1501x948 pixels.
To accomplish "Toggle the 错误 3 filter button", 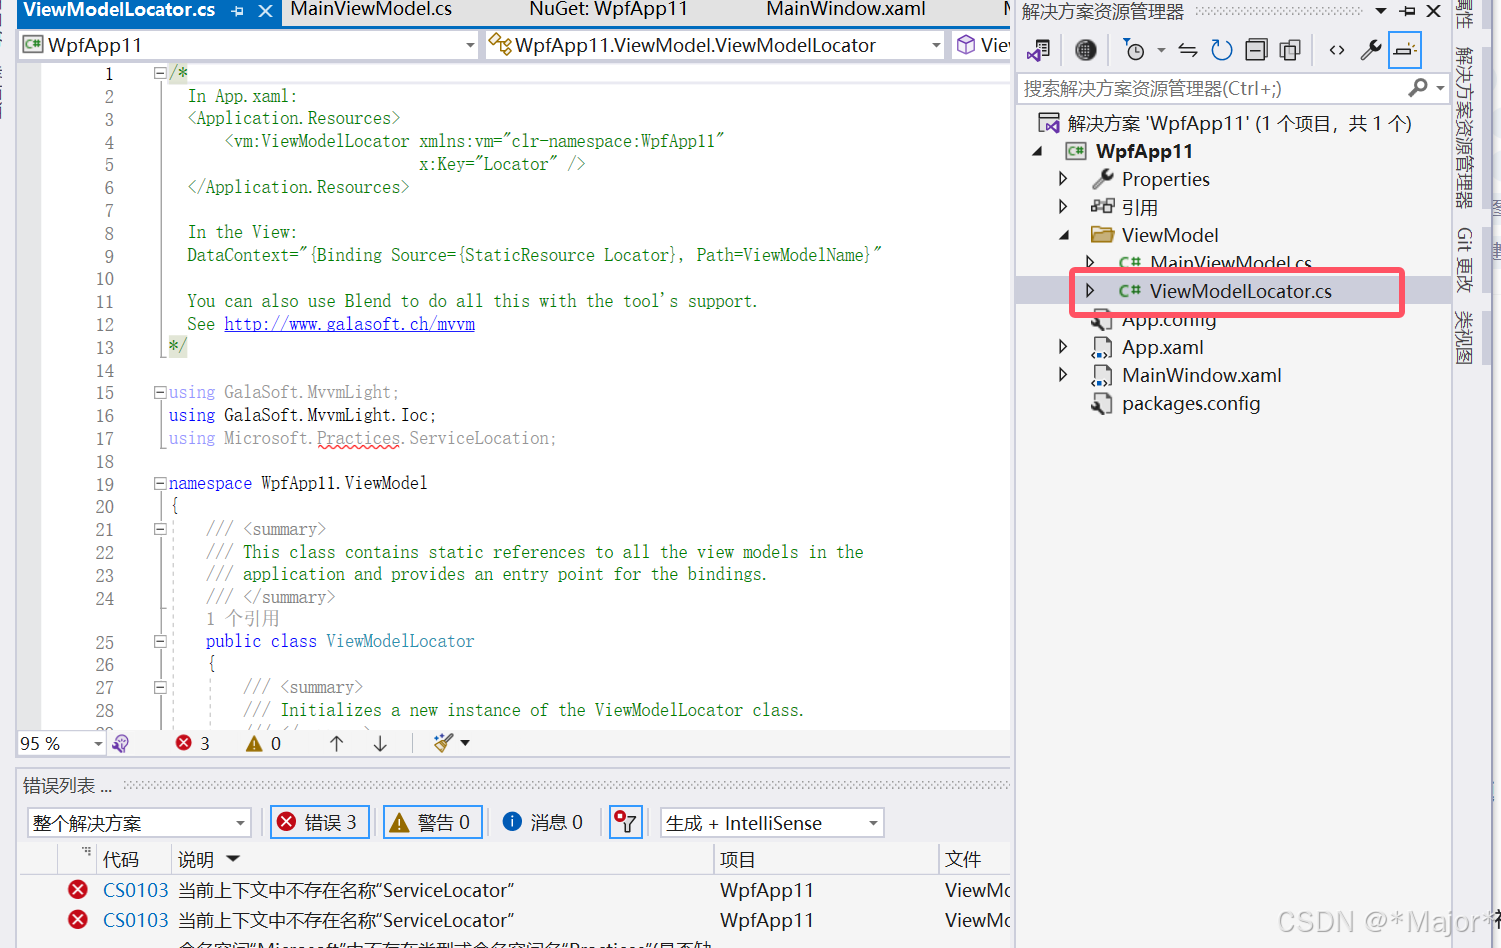I will pyautogui.click(x=320, y=822).
